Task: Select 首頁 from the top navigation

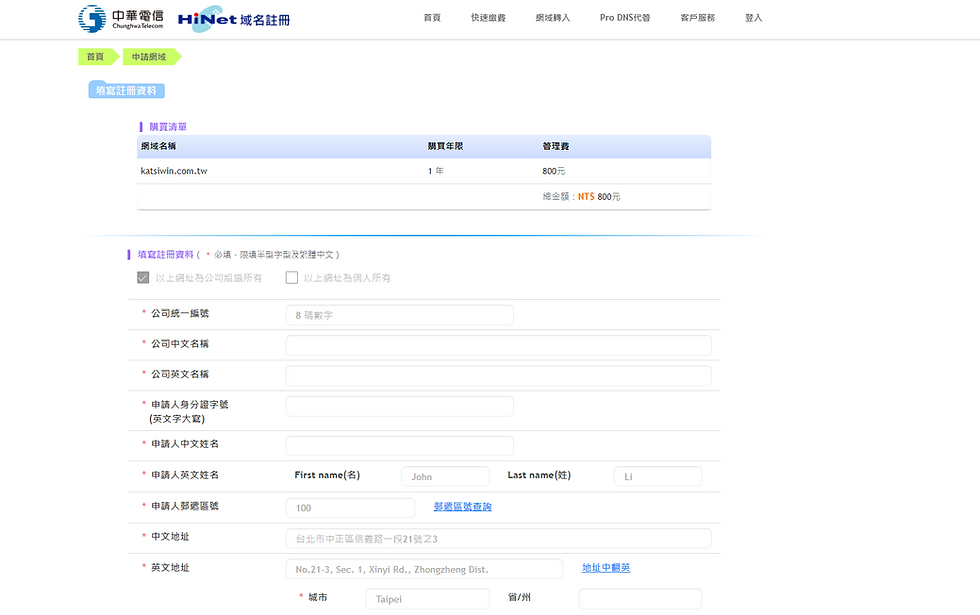Action: point(431,17)
